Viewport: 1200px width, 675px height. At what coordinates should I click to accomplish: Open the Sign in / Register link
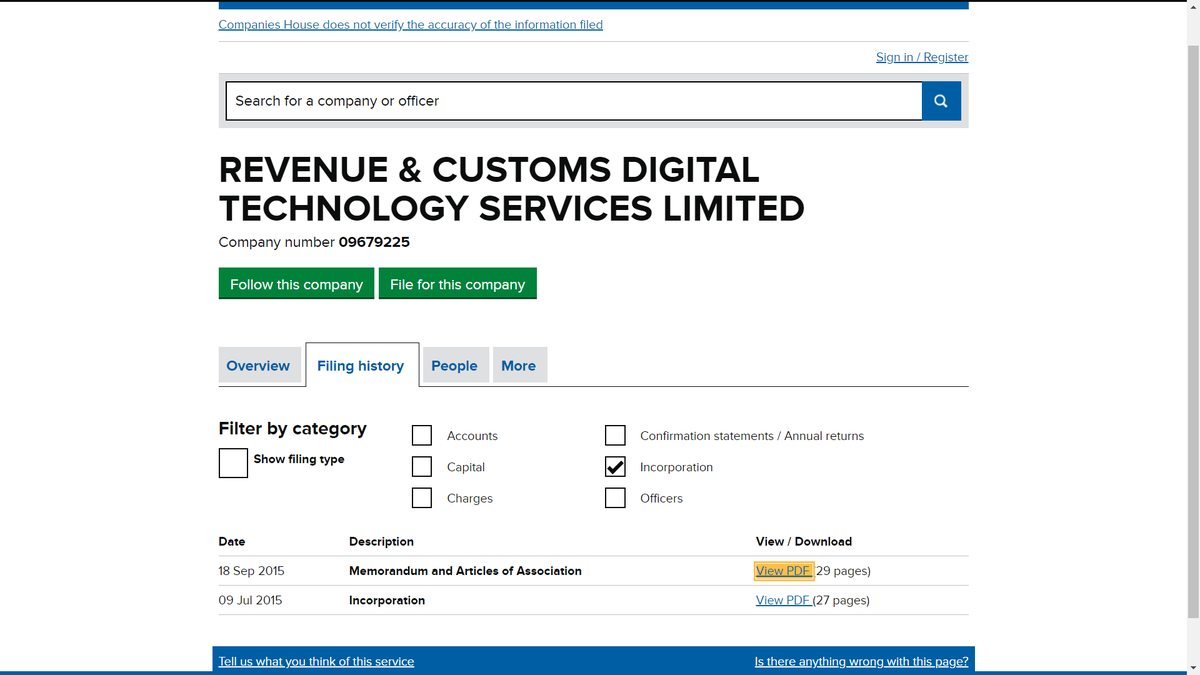(922, 57)
